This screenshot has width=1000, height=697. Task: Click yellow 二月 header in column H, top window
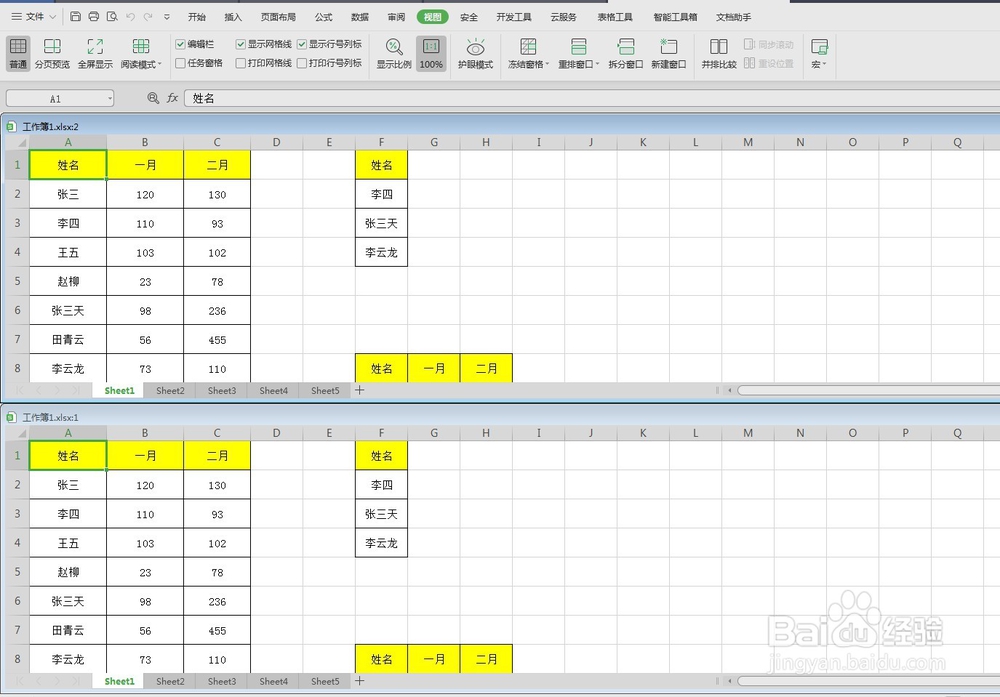pos(486,369)
